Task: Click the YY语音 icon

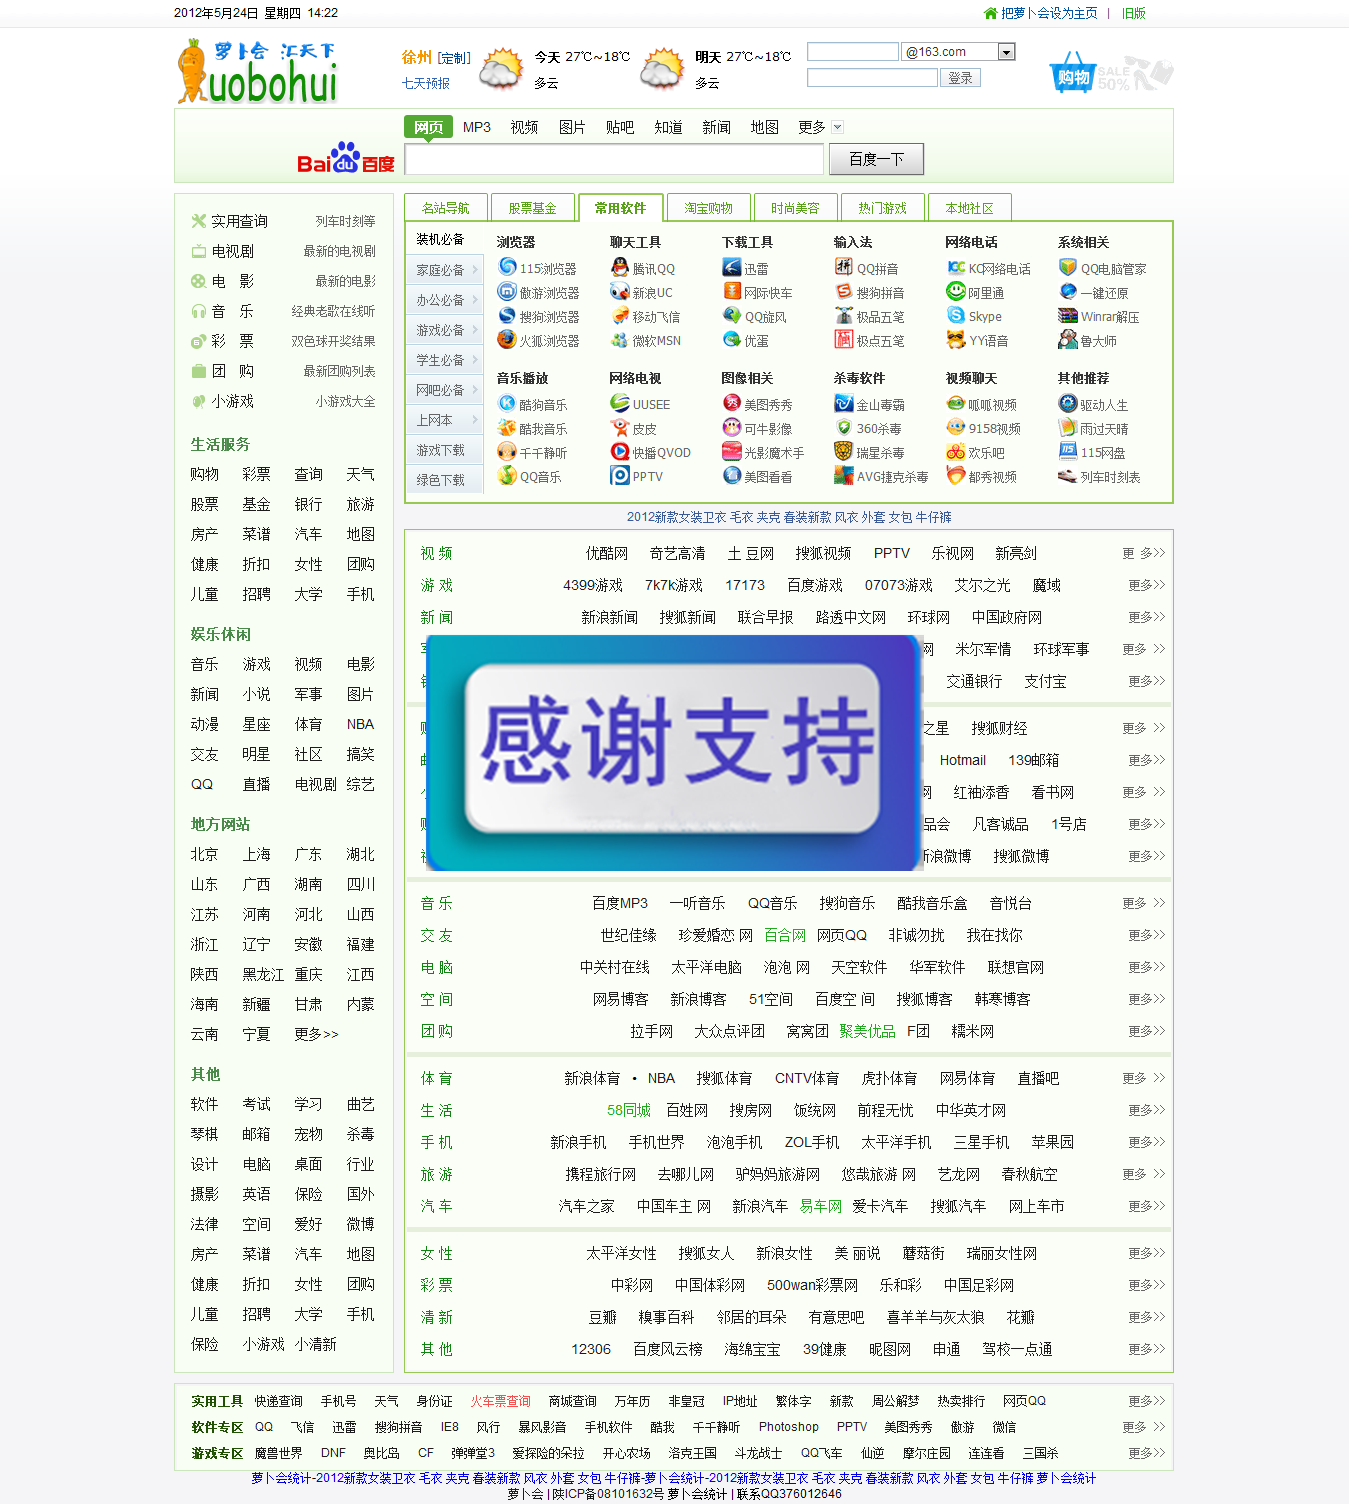Action: [956, 339]
